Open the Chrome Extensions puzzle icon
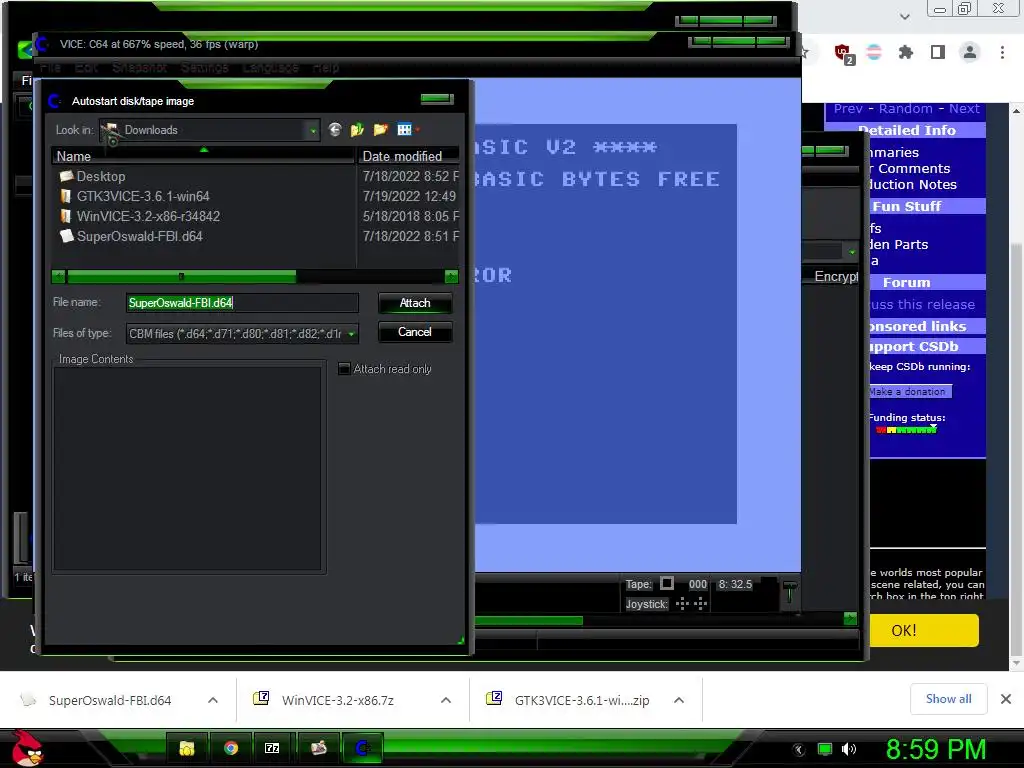 tap(906, 52)
